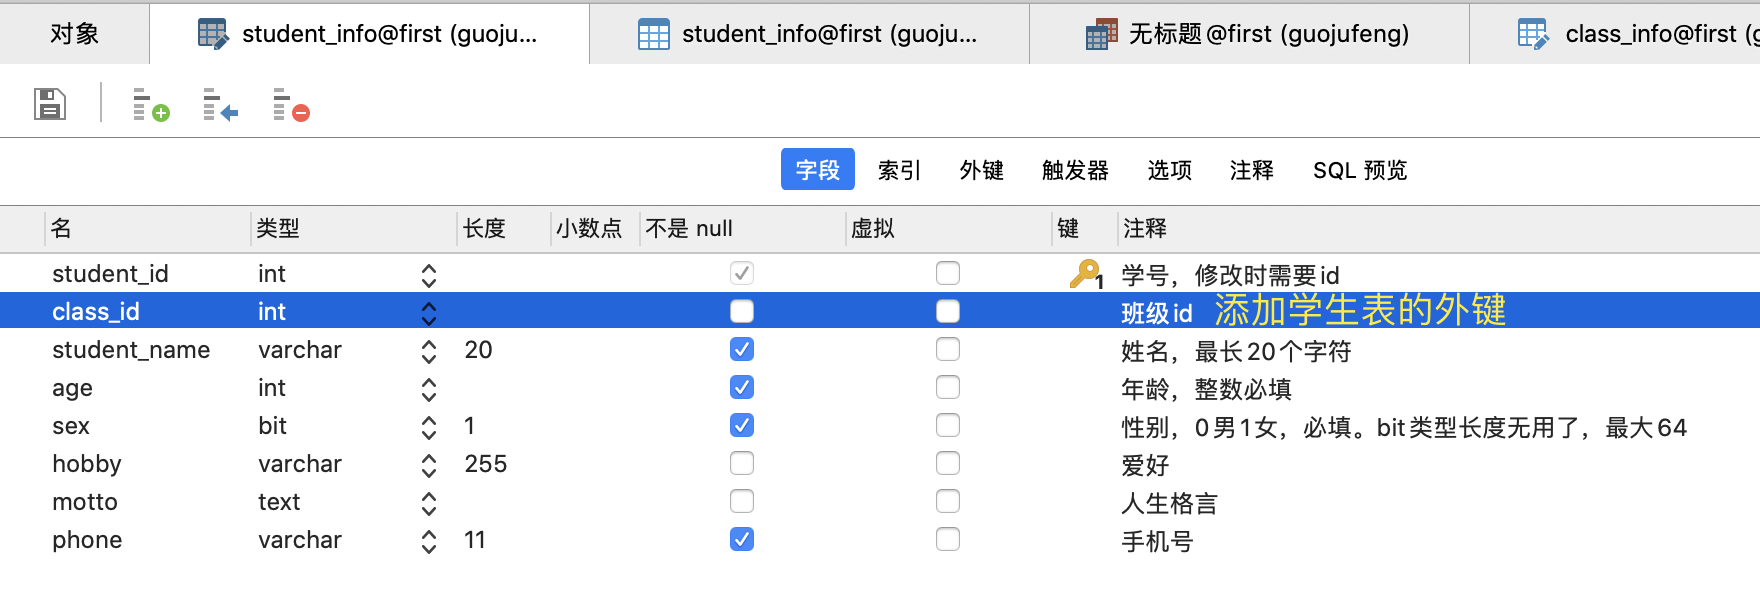This screenshot has height=610, width=1760.
Task: Click the length value 255 of hobby
Action: pos(486,464)
